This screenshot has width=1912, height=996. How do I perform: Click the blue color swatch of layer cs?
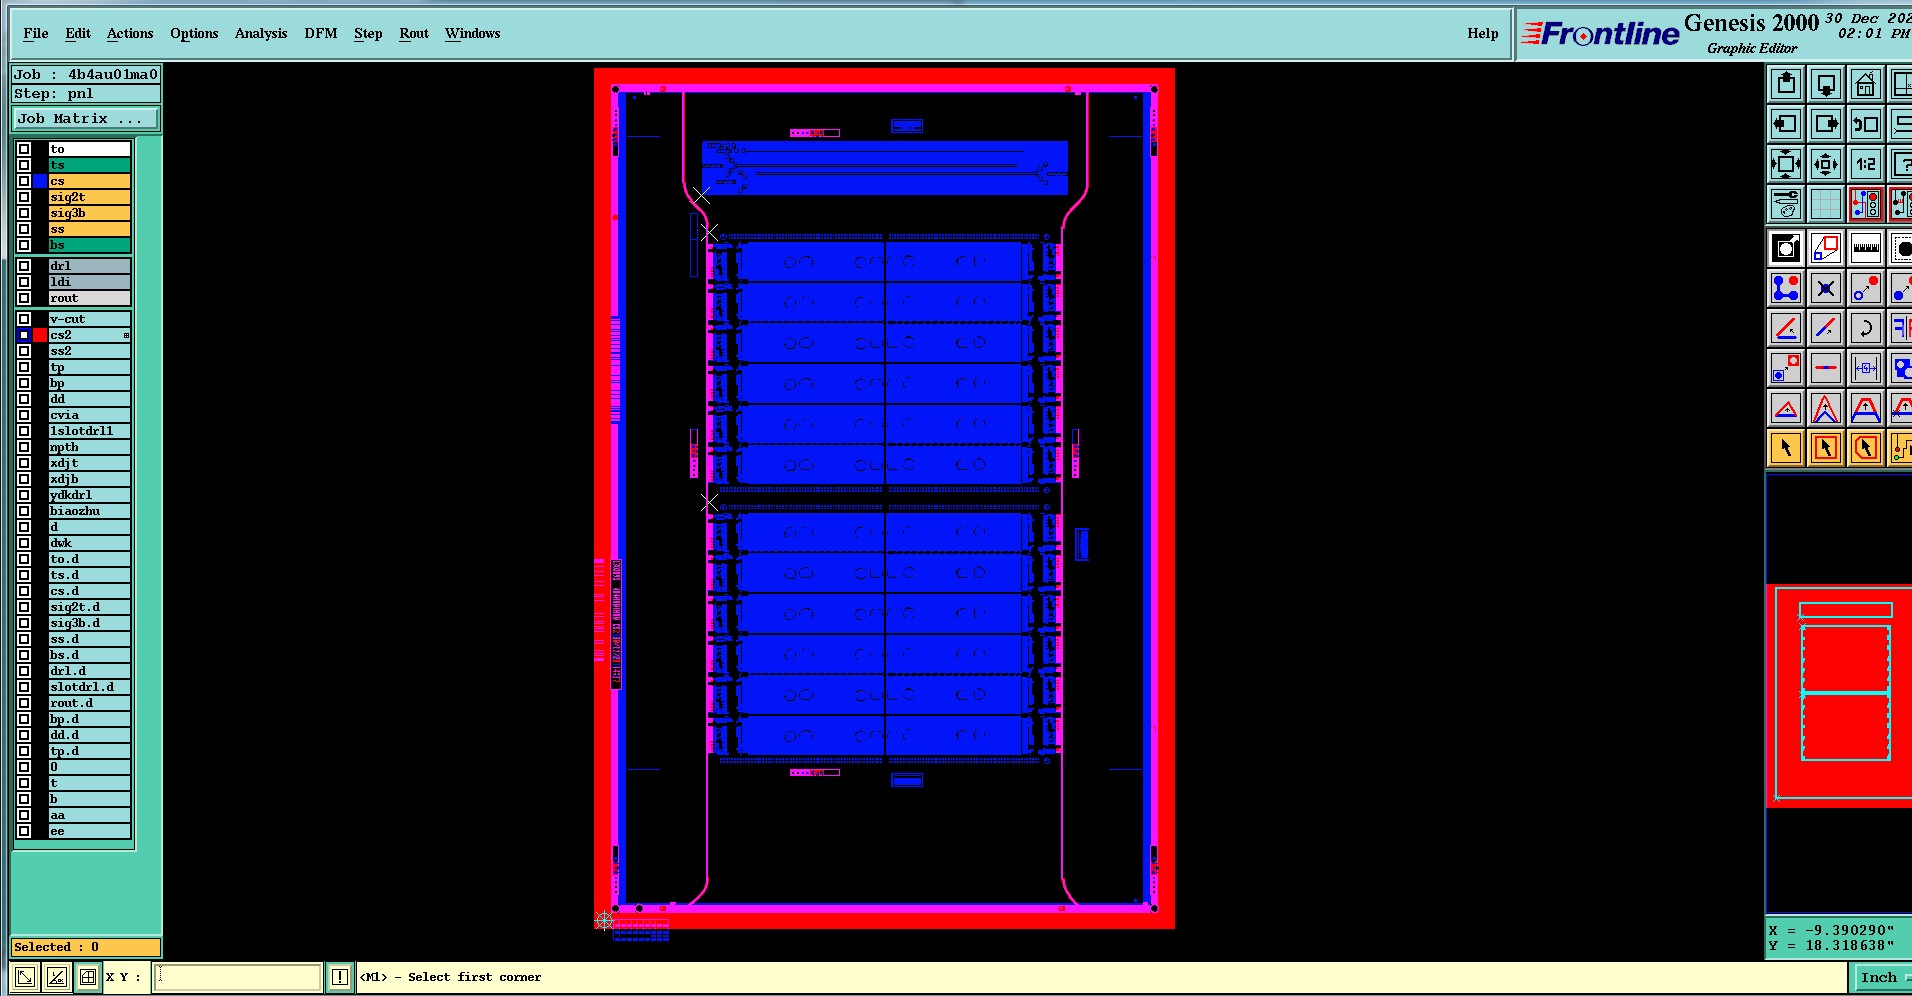40,181
